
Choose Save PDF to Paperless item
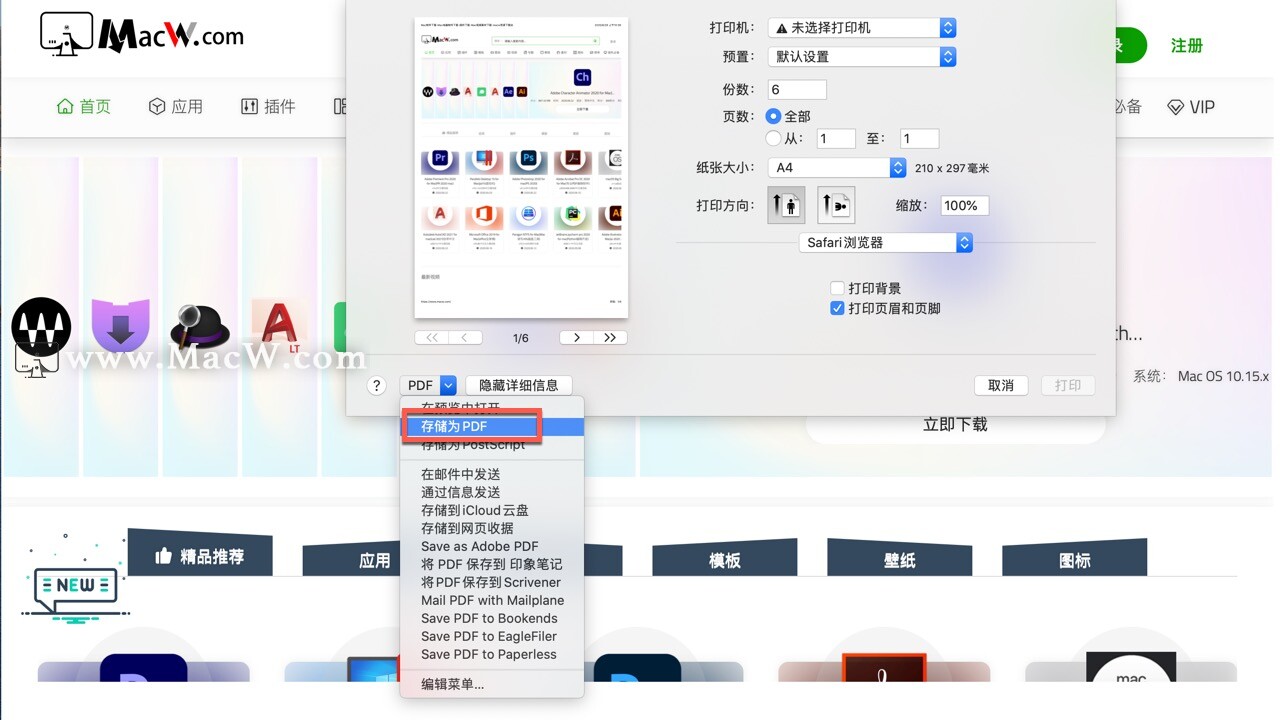point(492,654)
